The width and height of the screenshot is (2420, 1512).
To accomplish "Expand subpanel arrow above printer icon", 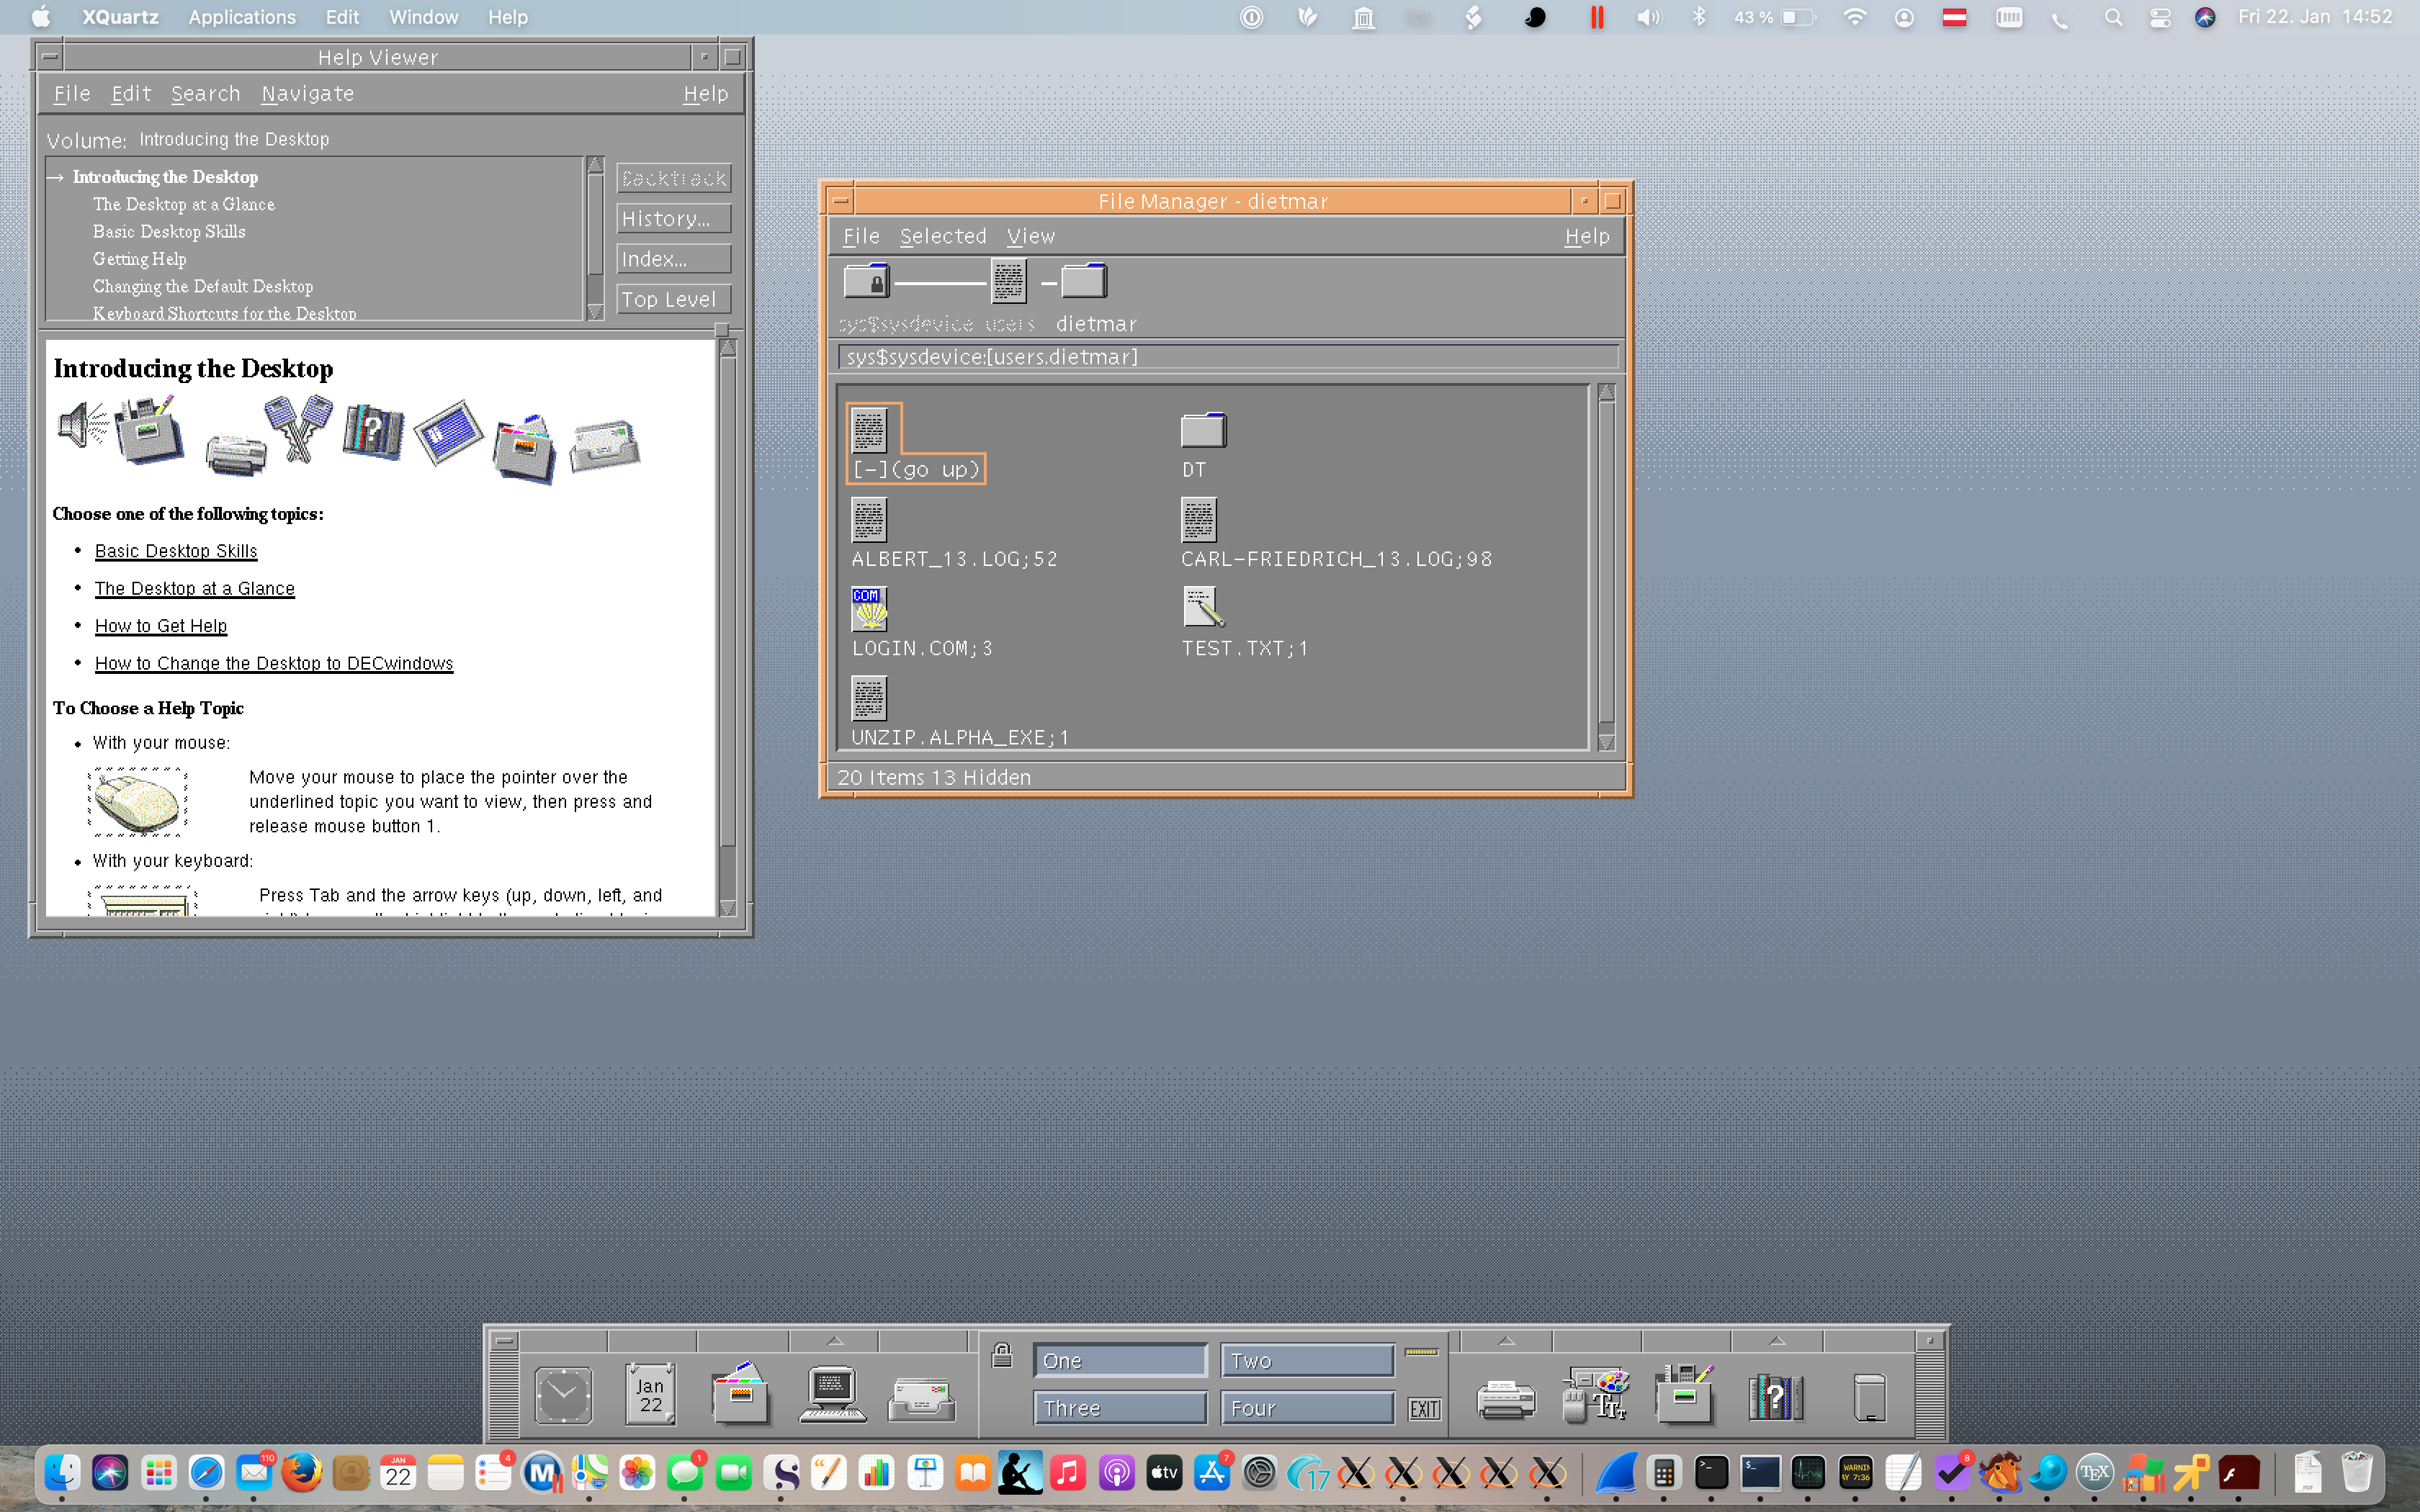I will [x=1506, y=1340].
